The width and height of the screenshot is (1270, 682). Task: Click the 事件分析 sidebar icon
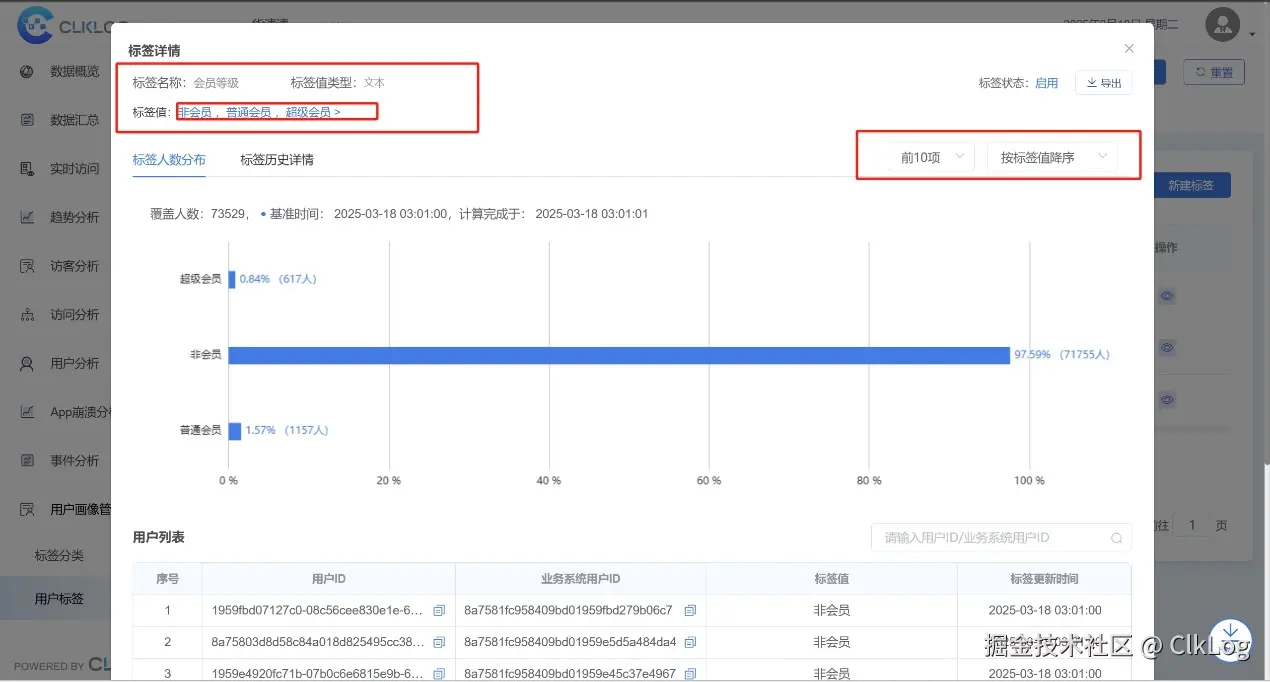(28, 460)
